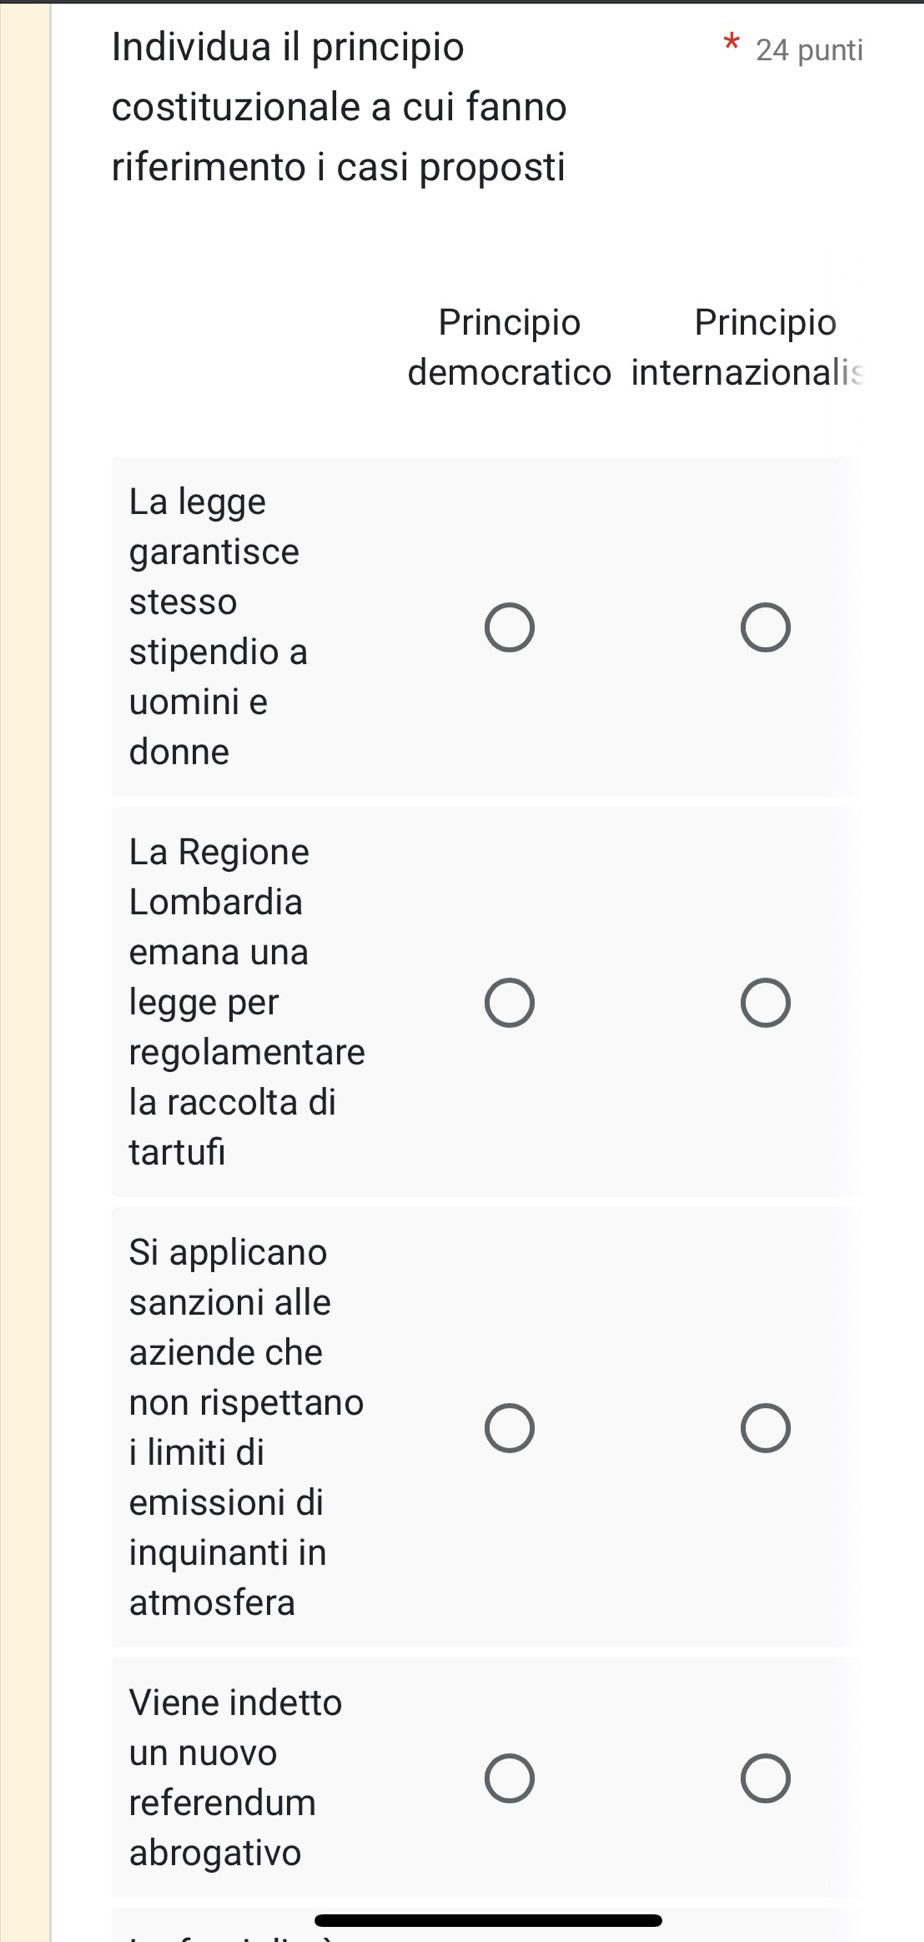Choose Principio democratico for Regione Lombardia row
Viewport: 924px width, 1942px height.
[x=509, y=1003]
